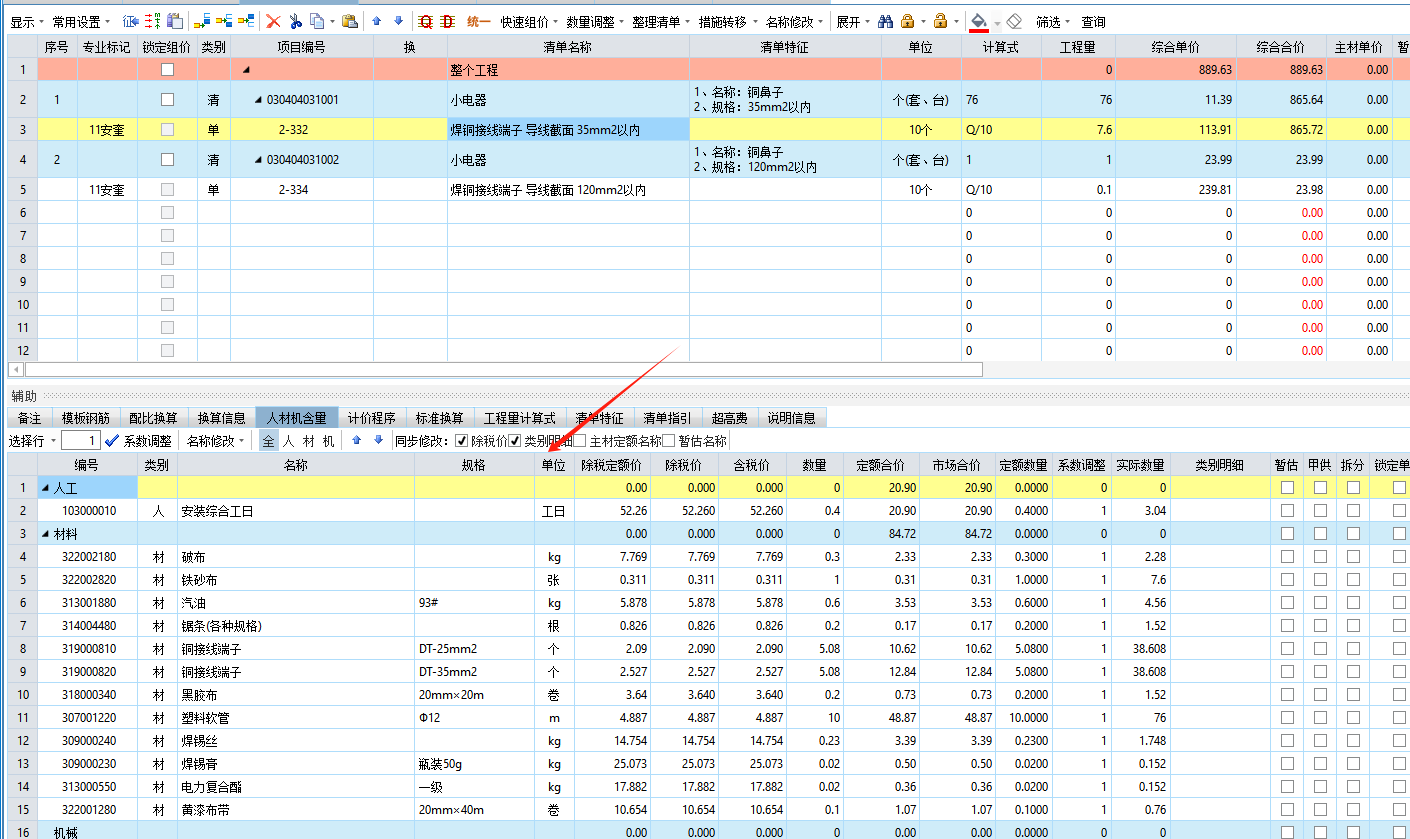This screenshot has height=839, width=1410.
Task: Open the 数量调整 dropdown
Action: [x=595, y=21]
